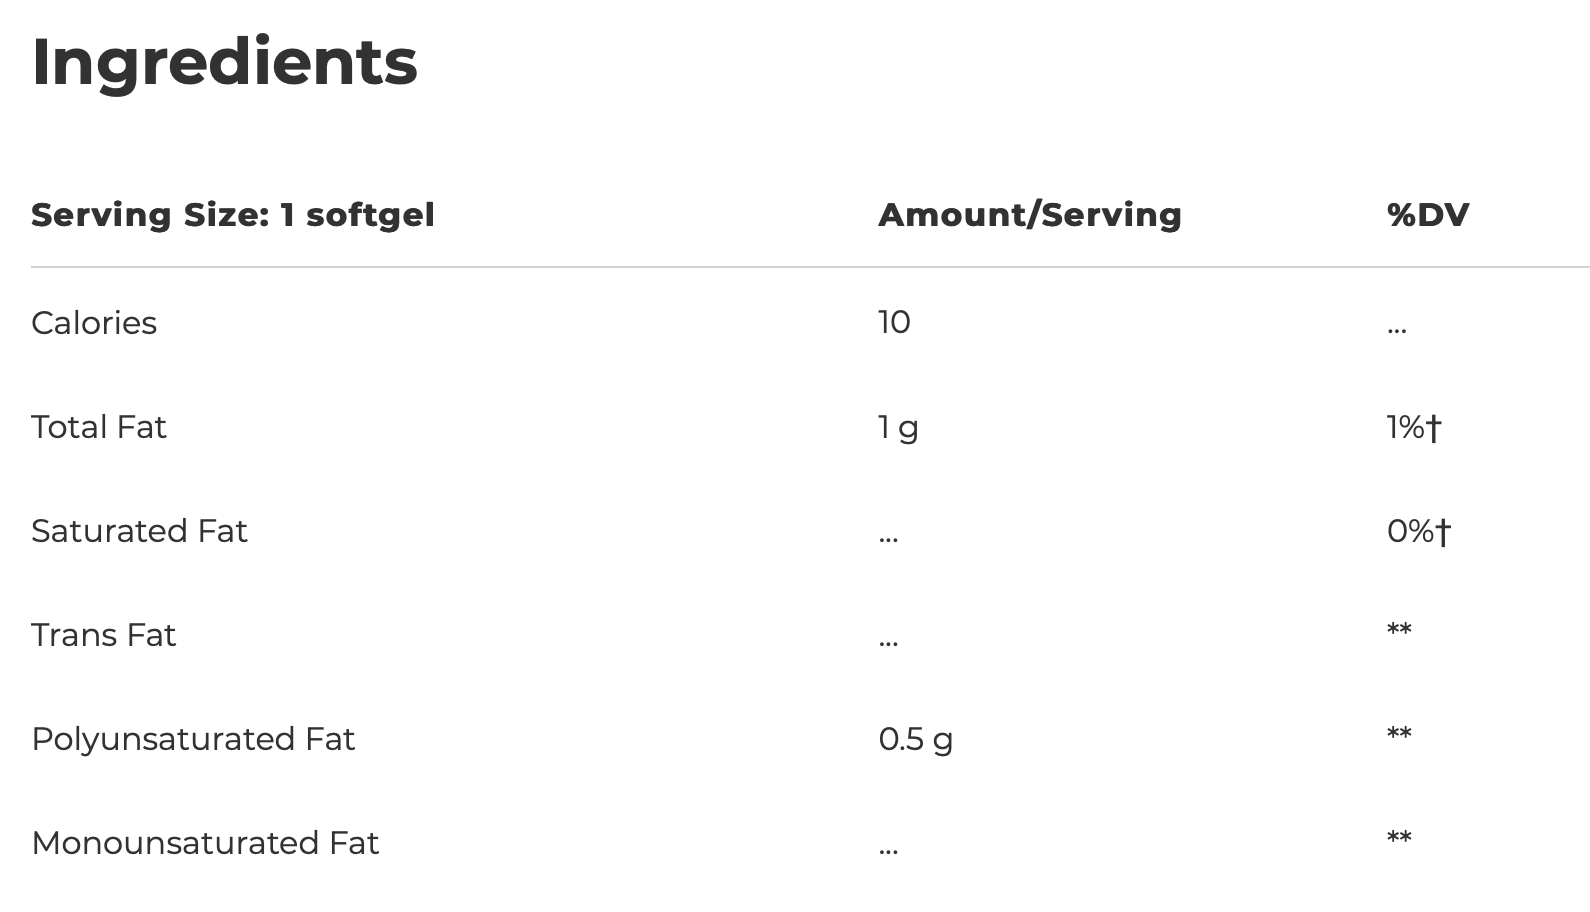
Task: Click the Amount/Serving column header
Action: [x=1029, y=215]
